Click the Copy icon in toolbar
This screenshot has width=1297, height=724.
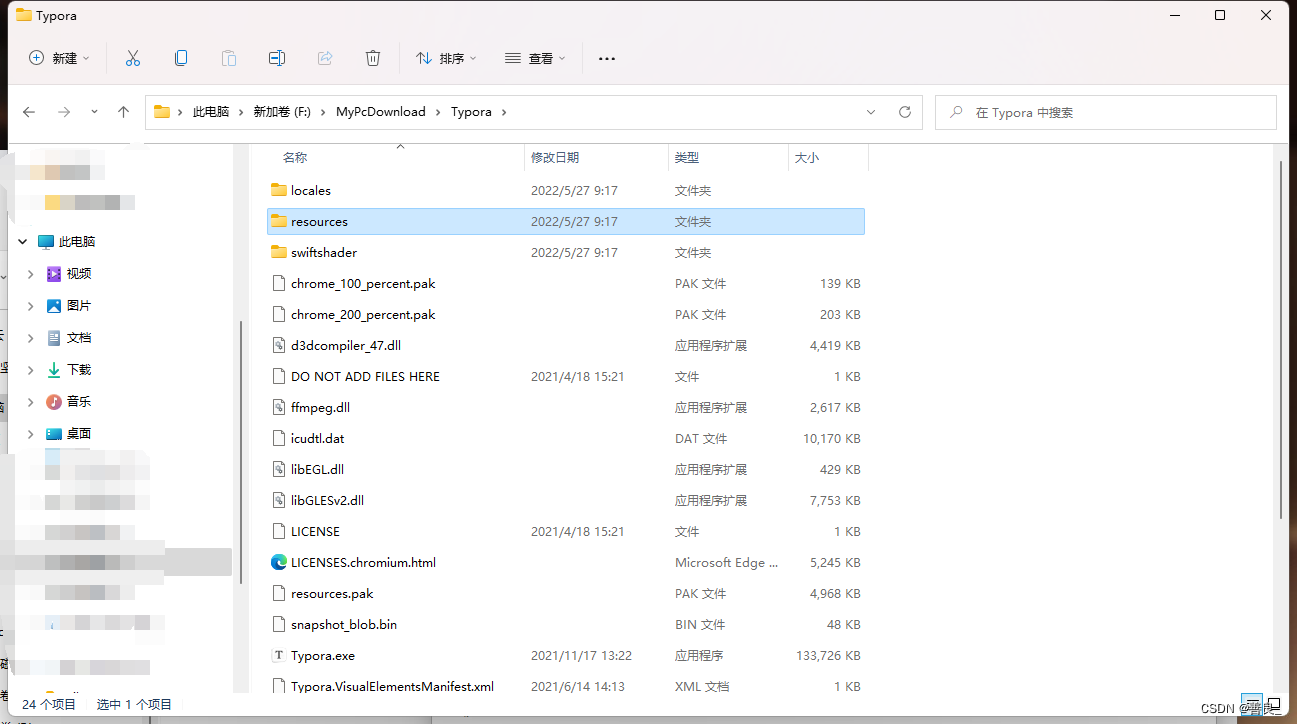tap(181, 58)
